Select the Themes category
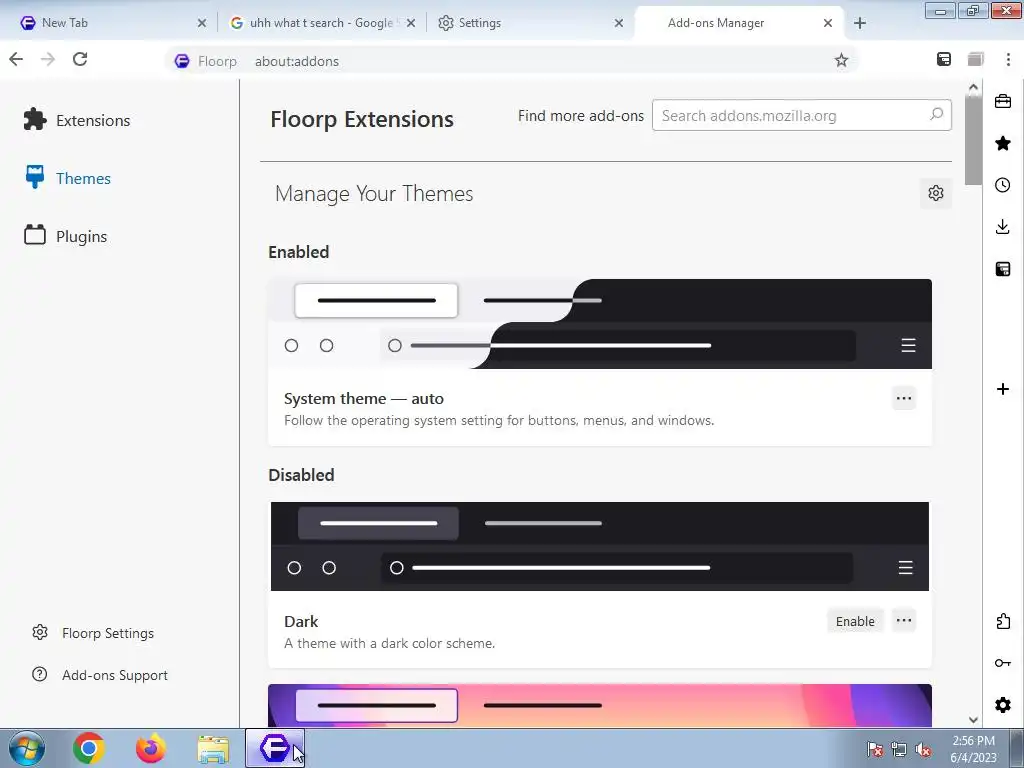This screenshot has width=1024, height=768. coord(68,178)
